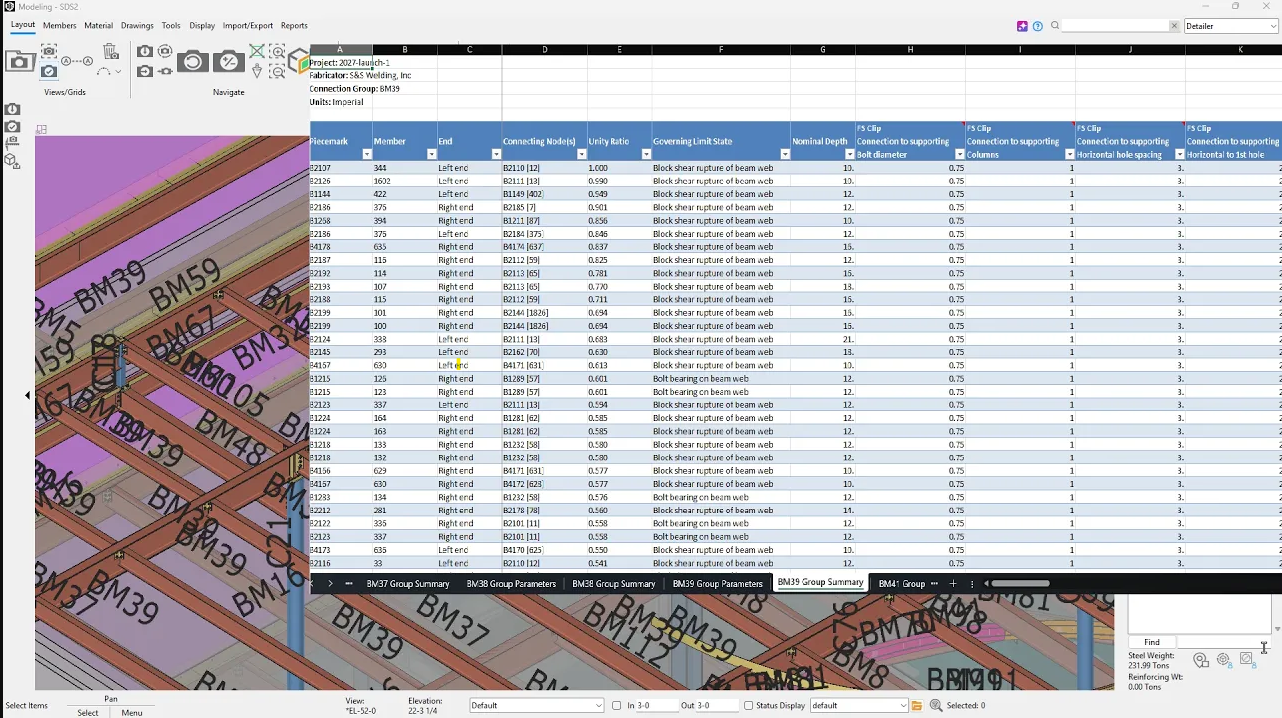Click the zoom out magnifier icon
This screenshot has width=1282, height=718.
(277, 72)
